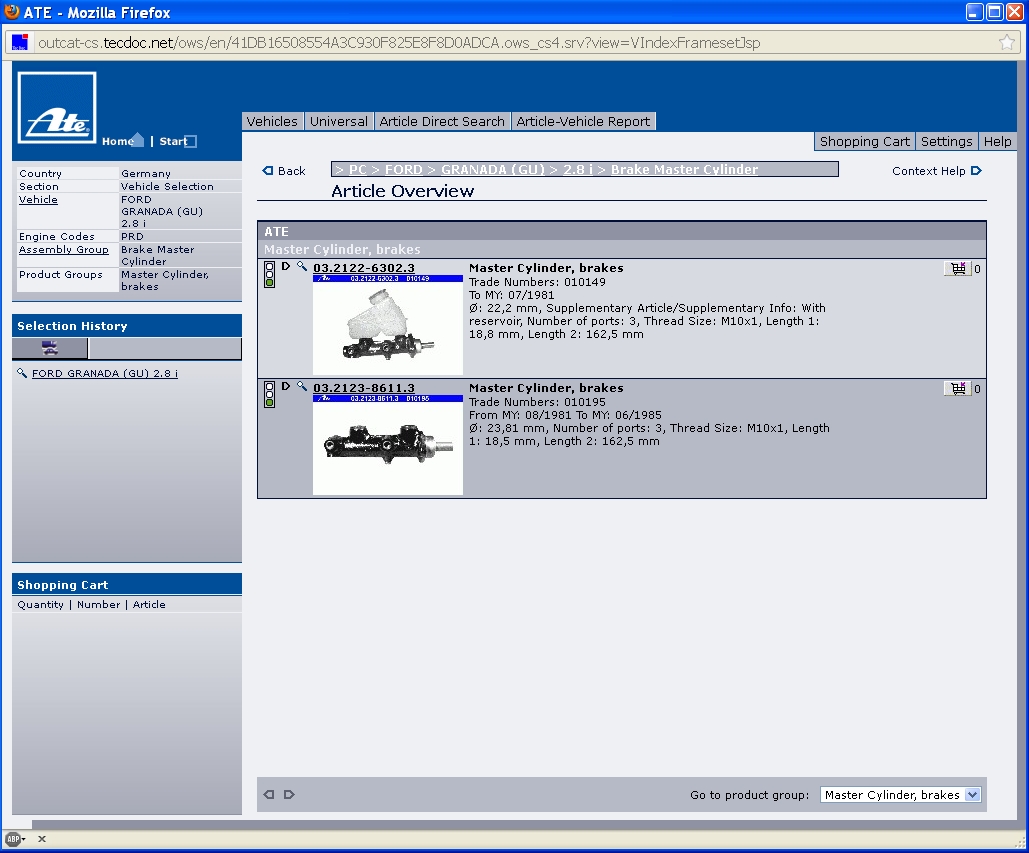Expand details arrow for 03.2122-6302.3
The width and height of the screenshot is (1029, 853).
pyautogui.click(x=286, y=266)
